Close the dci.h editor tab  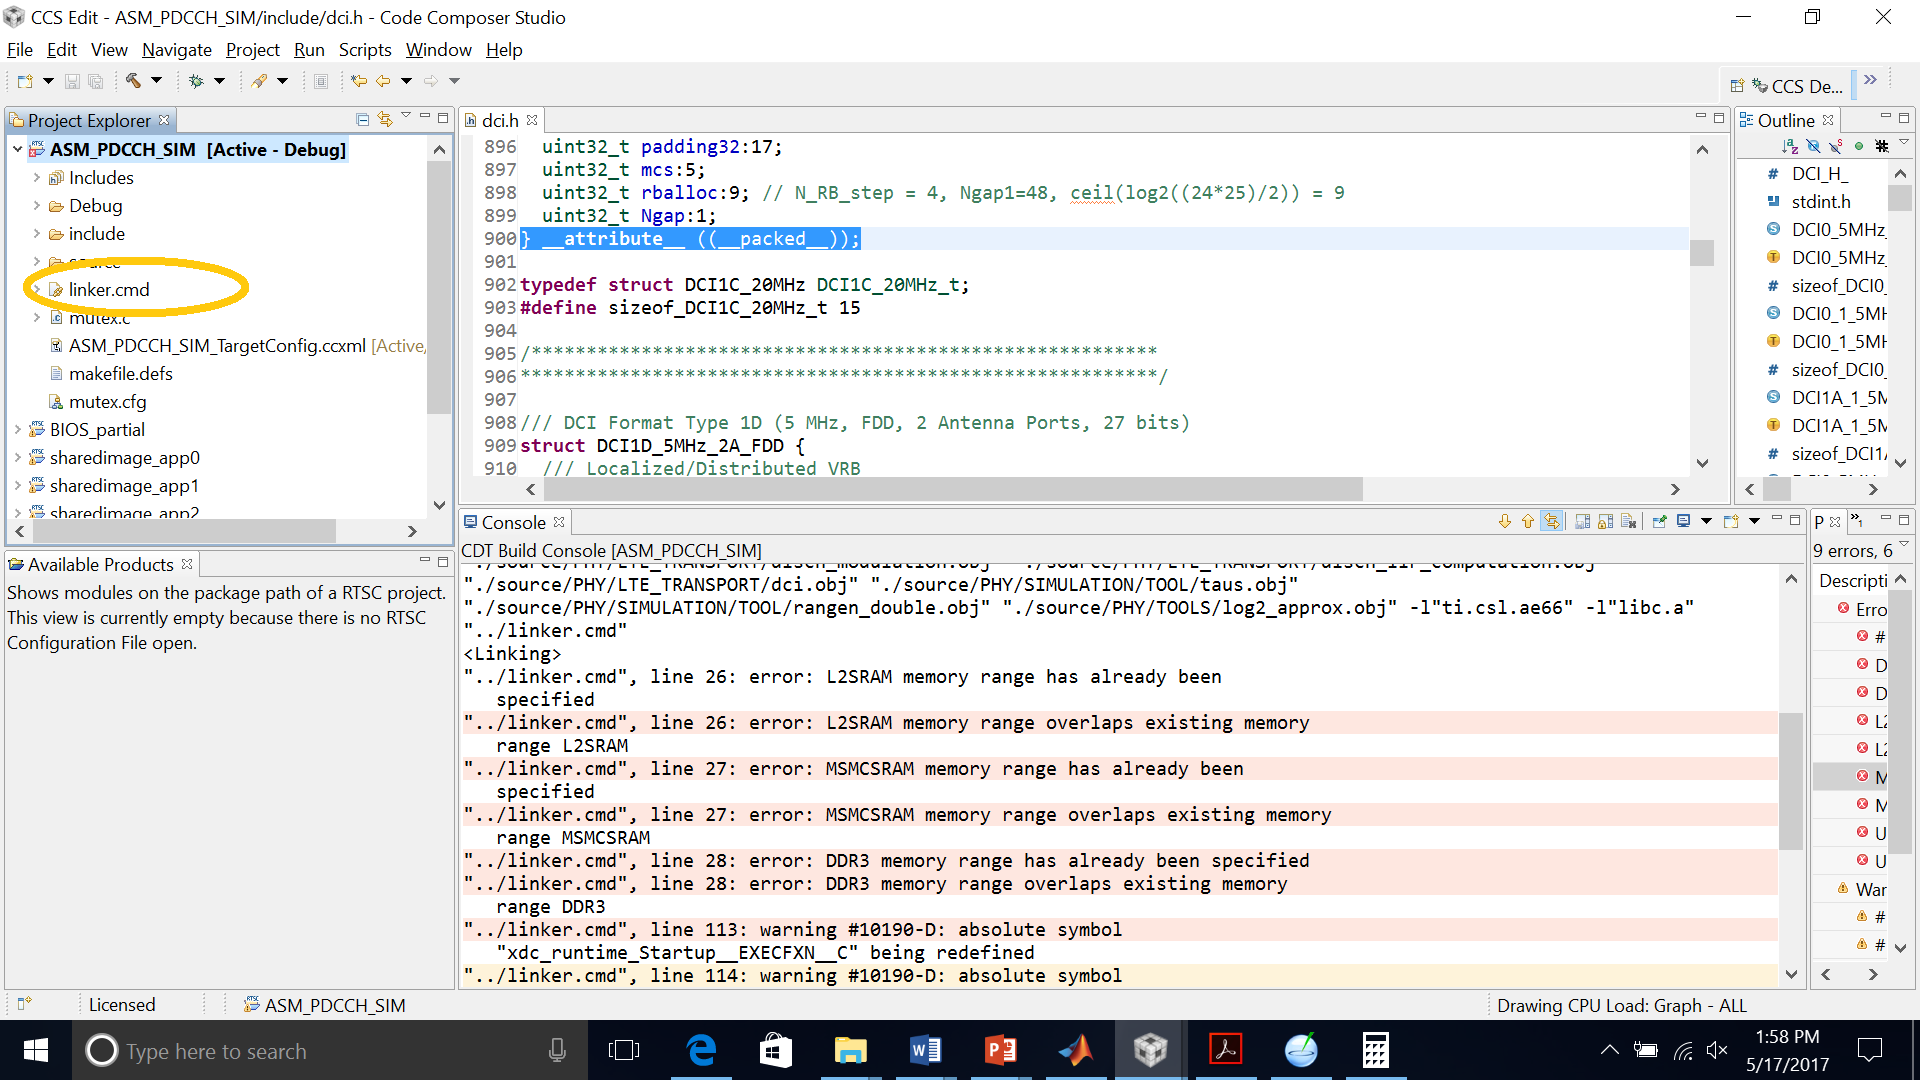(532, 120)
